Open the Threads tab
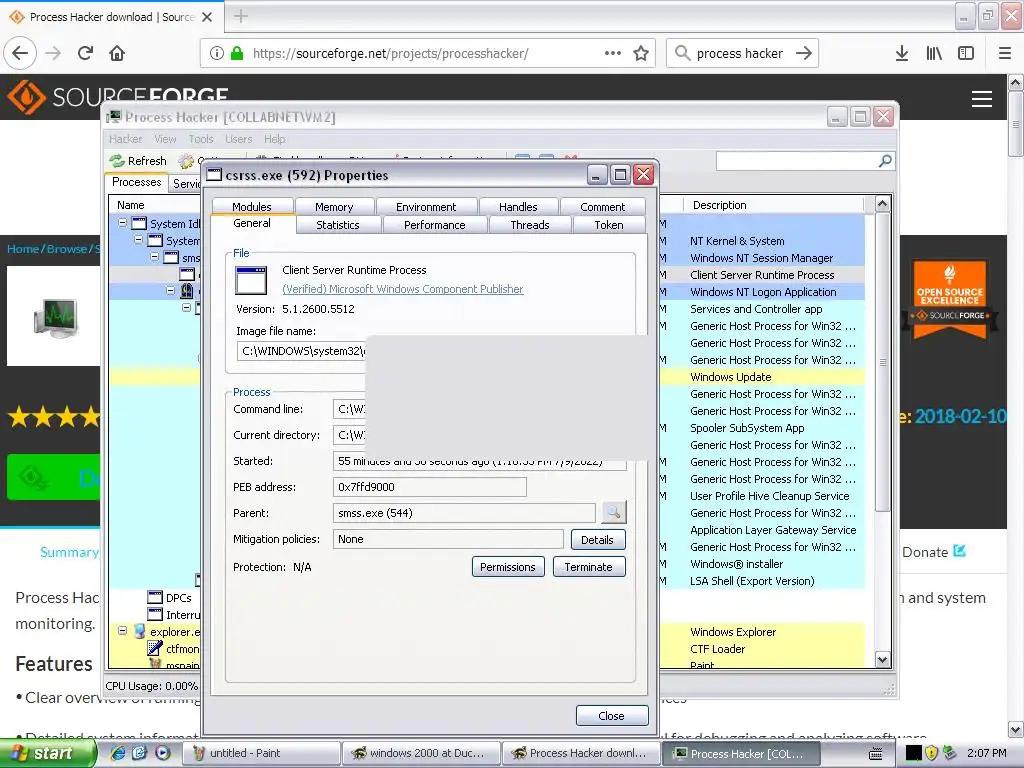 tap(530, 225)
